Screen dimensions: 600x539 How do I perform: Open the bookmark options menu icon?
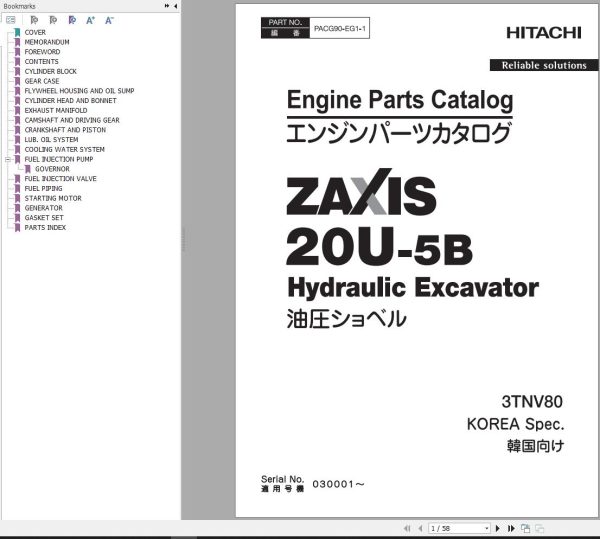(11, 20)
